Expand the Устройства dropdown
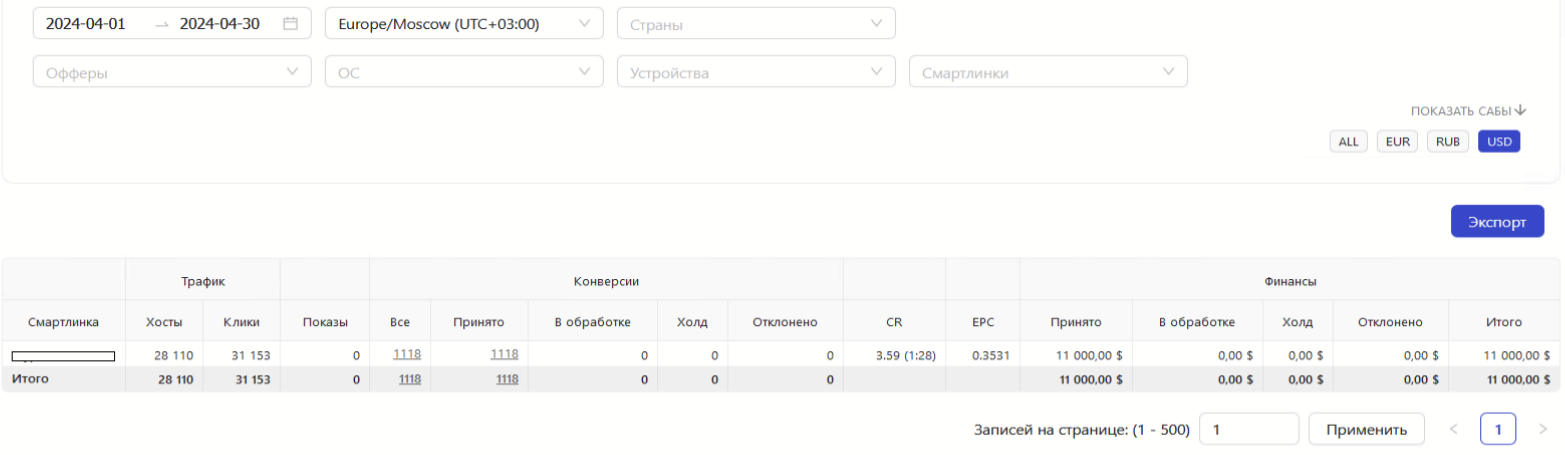The image size is (1565, 455). point(756,72)
